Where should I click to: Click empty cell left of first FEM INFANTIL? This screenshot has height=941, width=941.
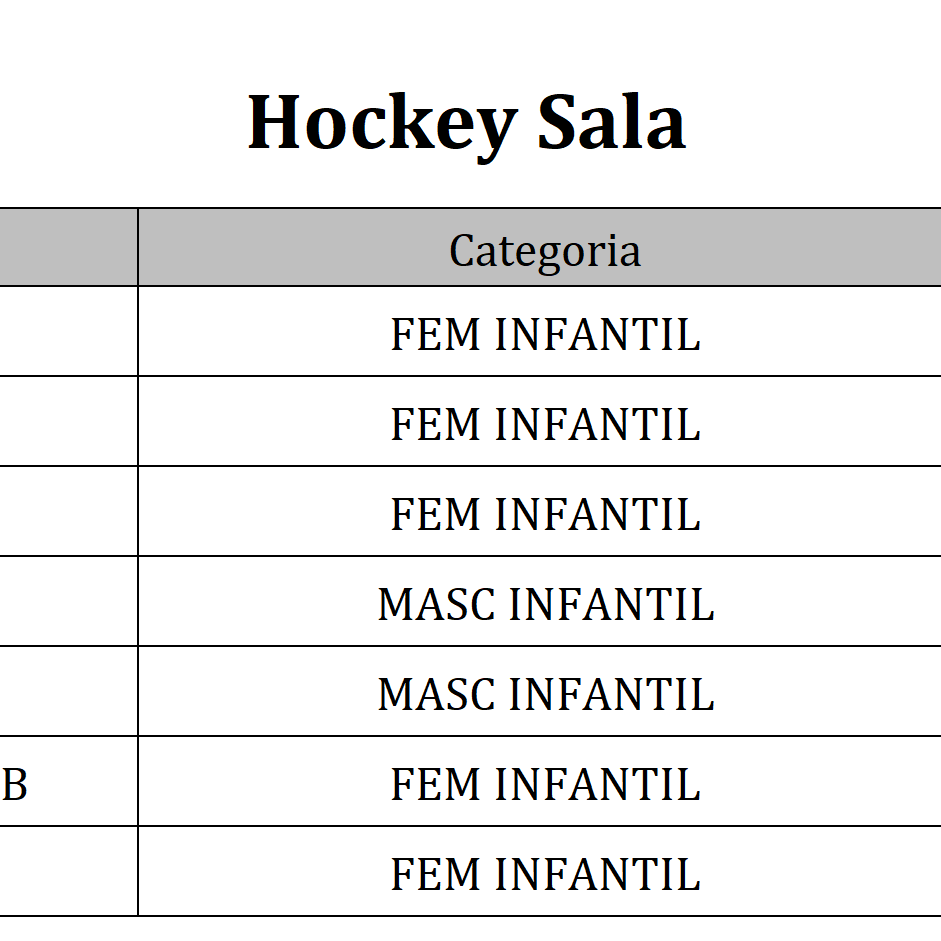(68, 332)
